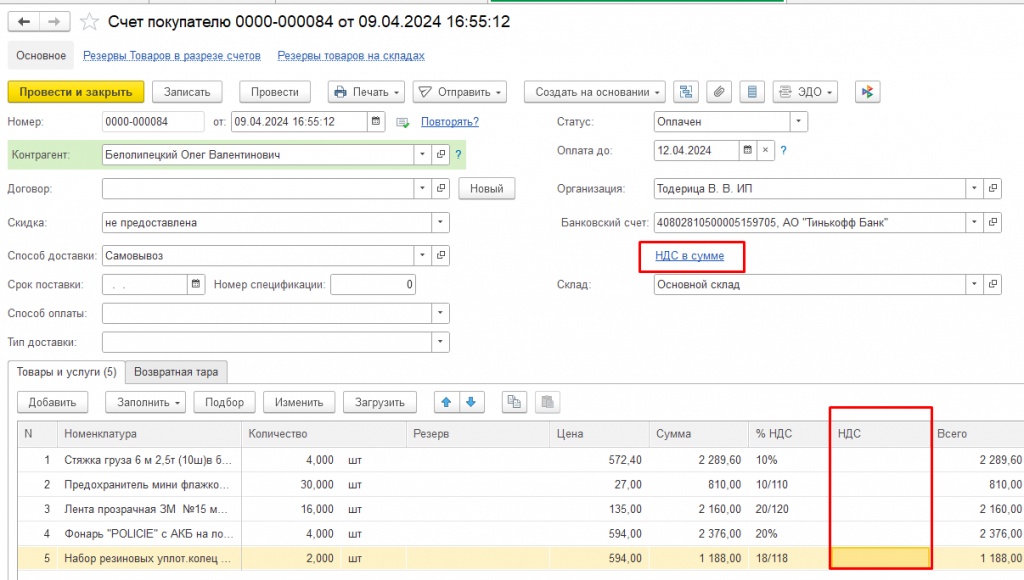Switch to Возвратная тара tab
The width and height of the screenshot is (1024, 580).
click(x=176, y=372)
